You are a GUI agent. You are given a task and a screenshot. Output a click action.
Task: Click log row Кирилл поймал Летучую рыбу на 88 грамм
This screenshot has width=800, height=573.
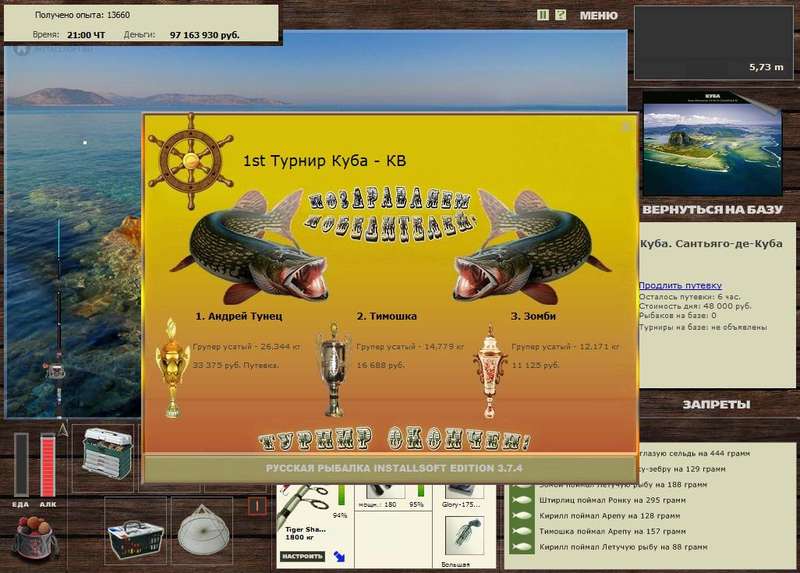623,547
